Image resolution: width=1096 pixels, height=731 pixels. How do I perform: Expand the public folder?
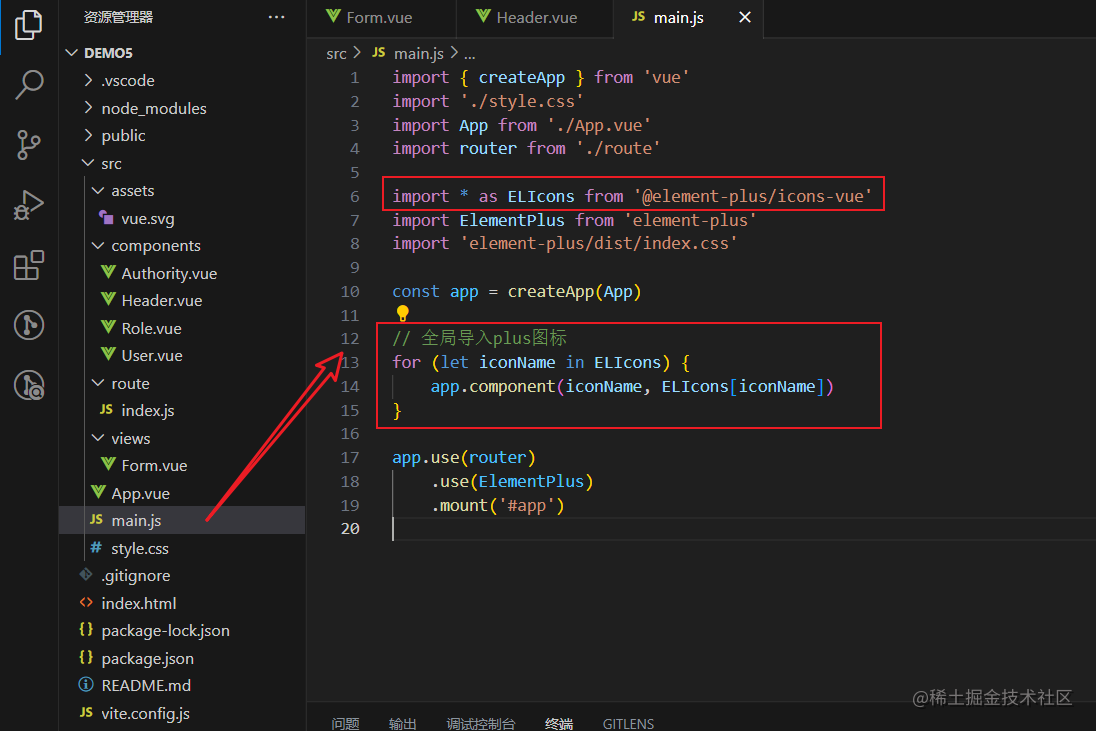(88, 135)
